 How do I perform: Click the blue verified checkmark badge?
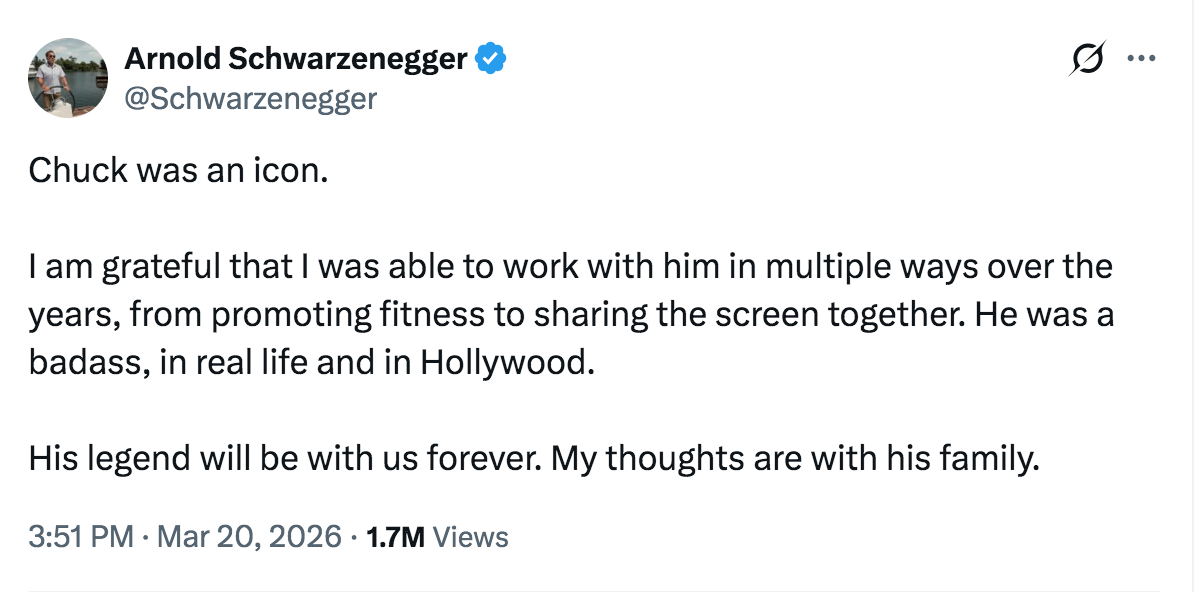tap(489, 60)
